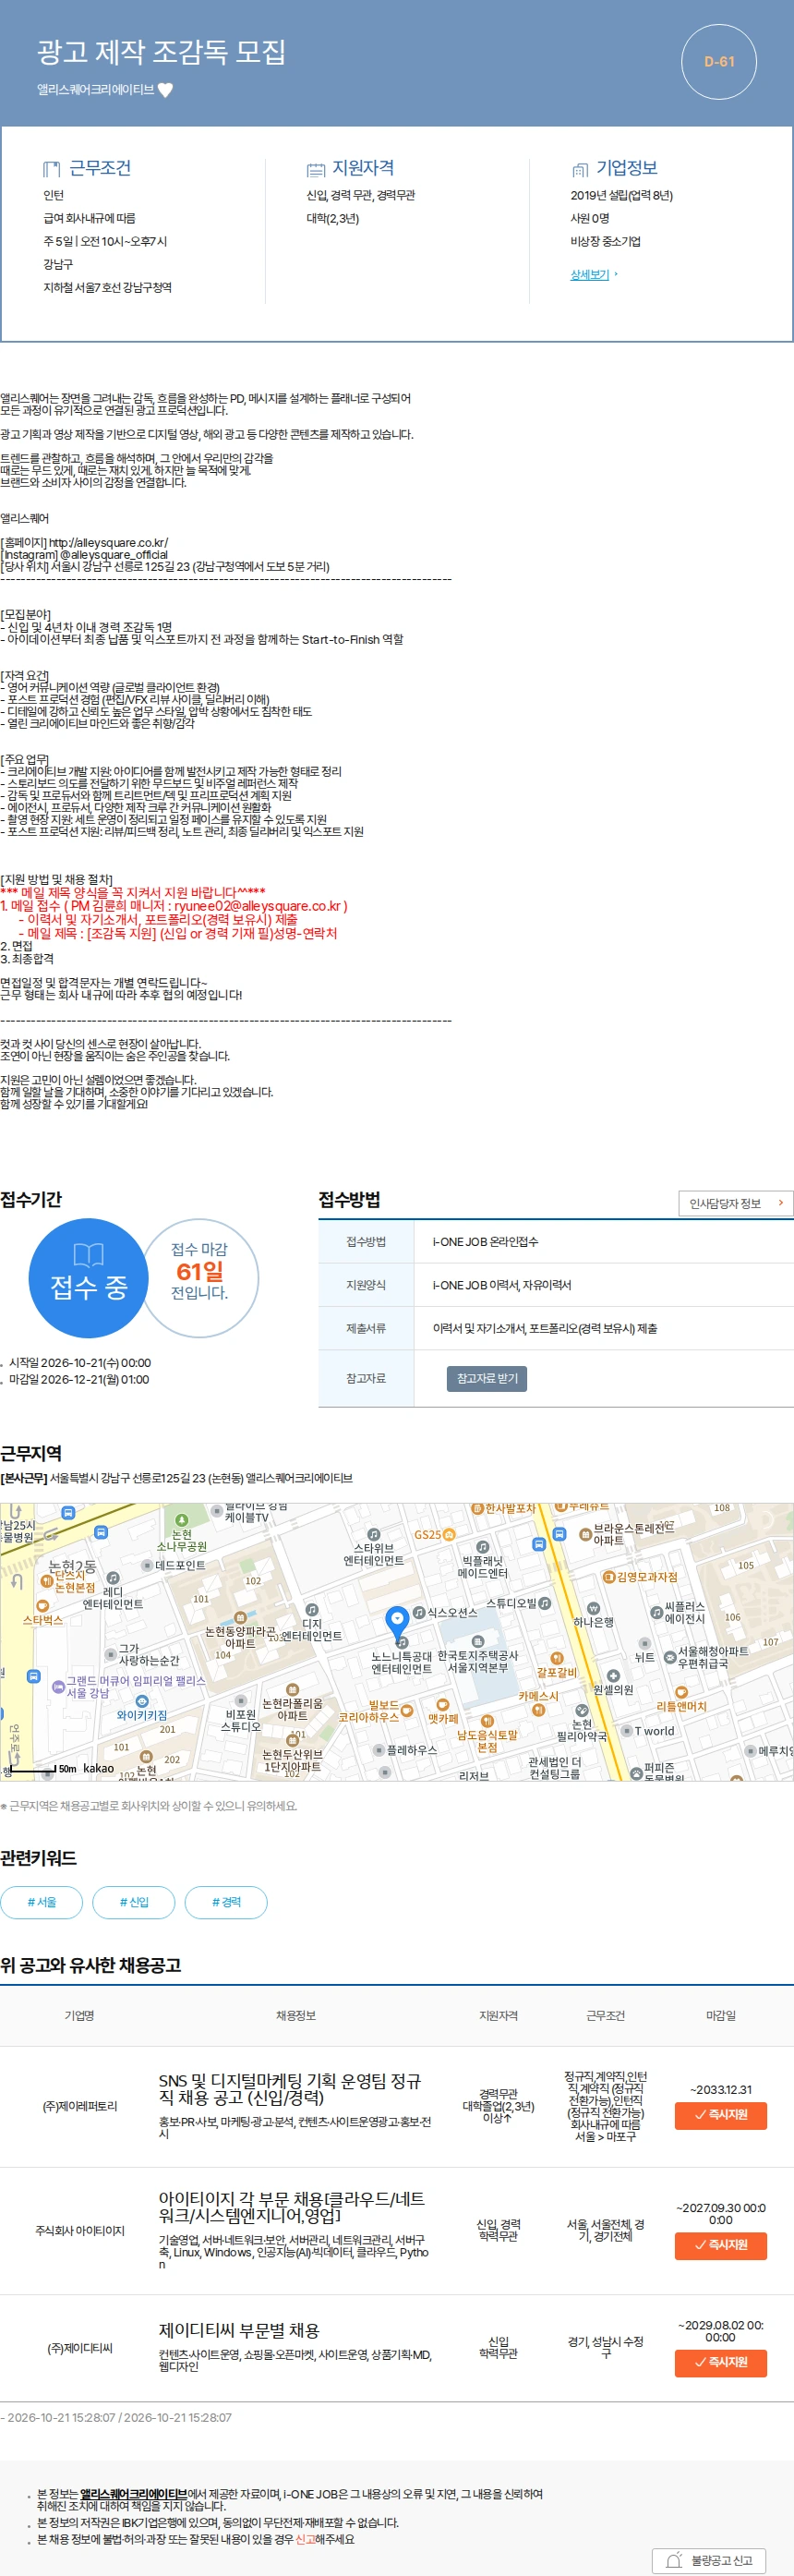
Task: Select the # 신입 keyword tag
Action: 134,1901
